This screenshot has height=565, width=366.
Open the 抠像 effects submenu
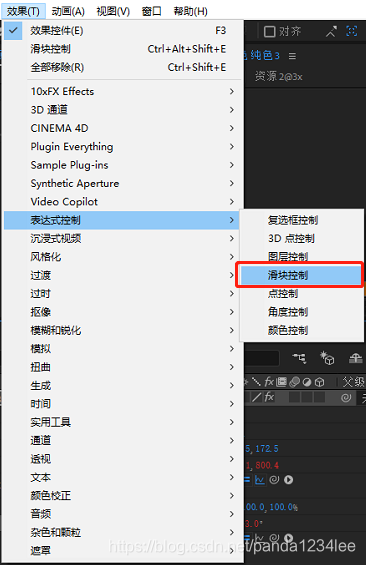pyautogui.click(x=122, y=312)
